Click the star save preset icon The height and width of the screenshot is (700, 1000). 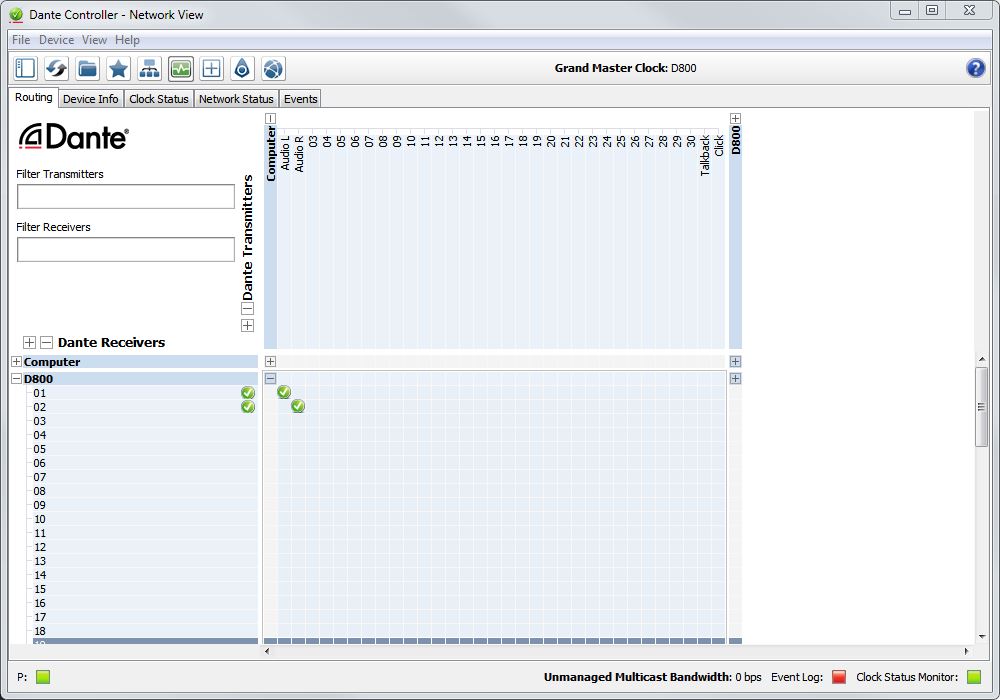pos(118,68)
